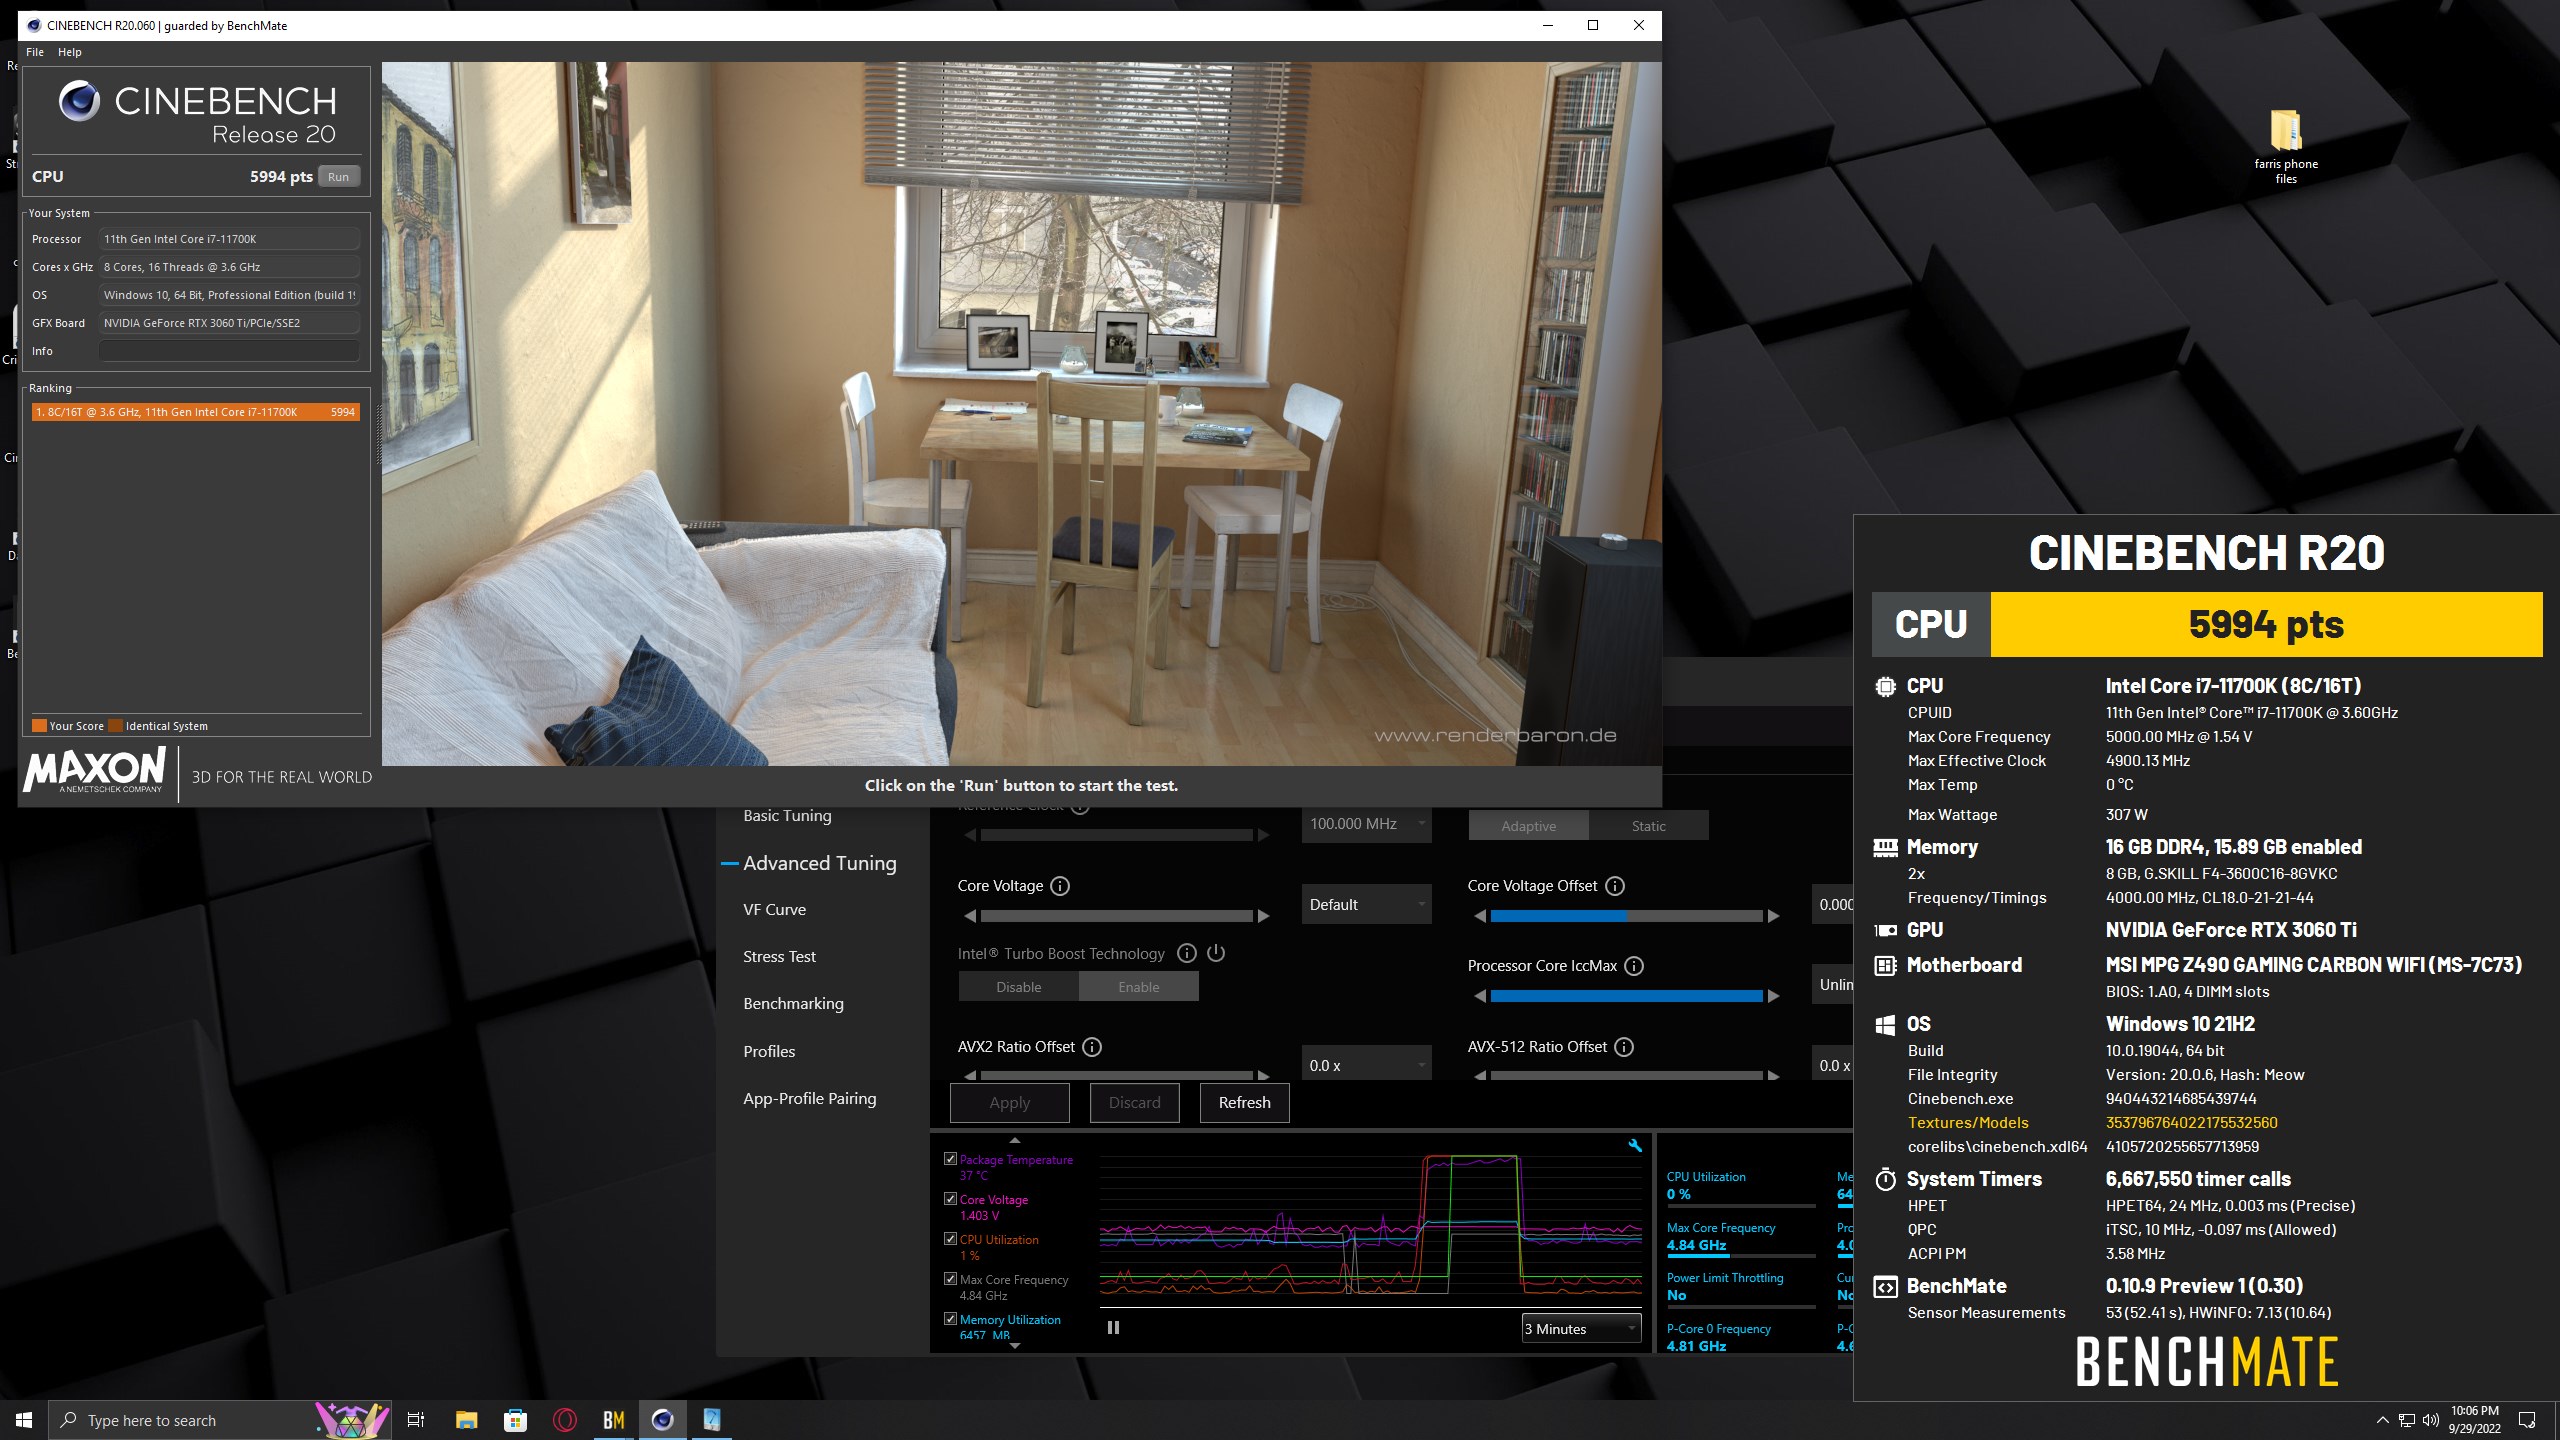2560x1440 pixels.
Task: Select Adaptive voltage mode
Action: point(1528,826)
